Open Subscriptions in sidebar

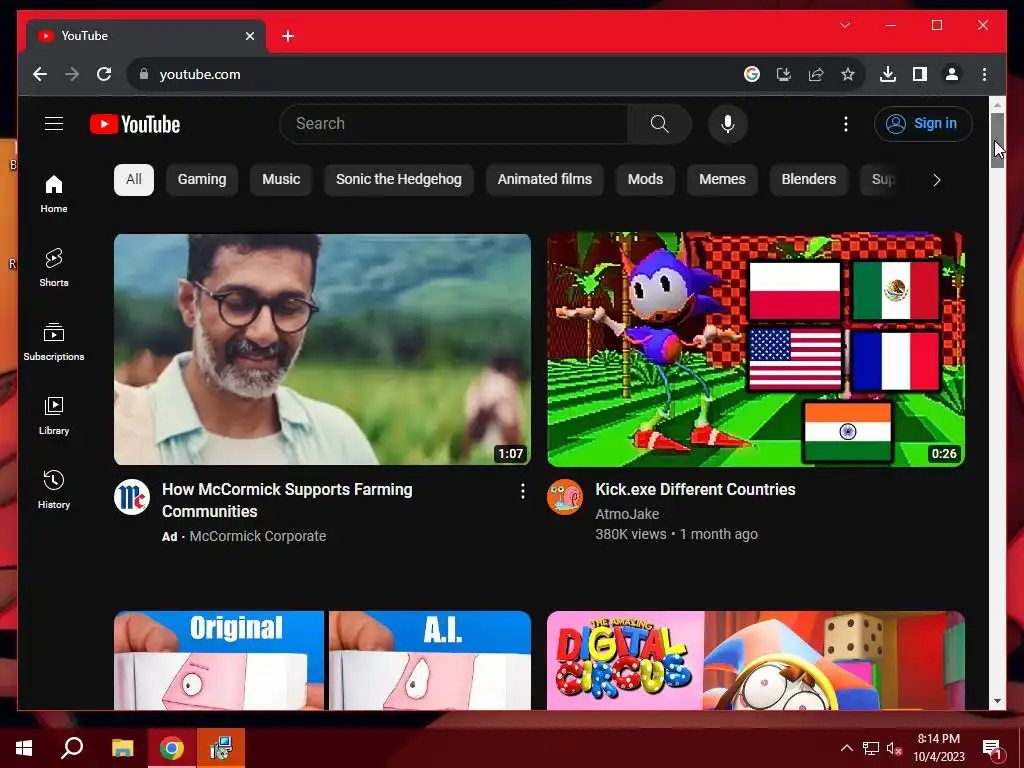[x=54, y=342]
